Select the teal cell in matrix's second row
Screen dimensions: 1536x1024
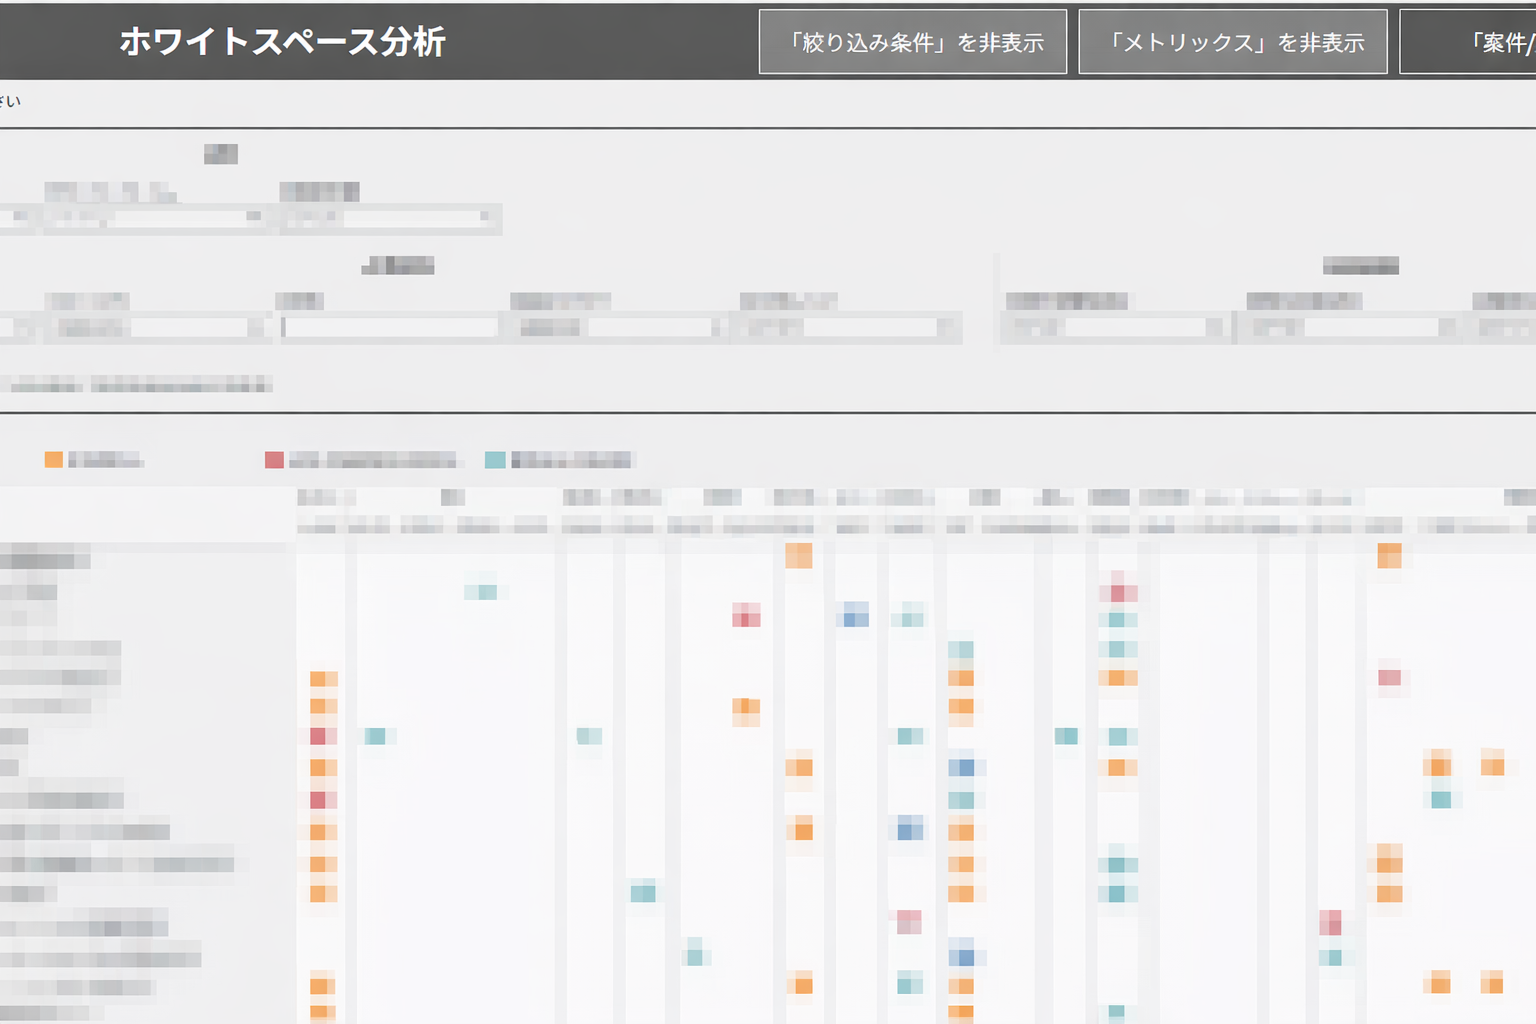pos(483,592)
